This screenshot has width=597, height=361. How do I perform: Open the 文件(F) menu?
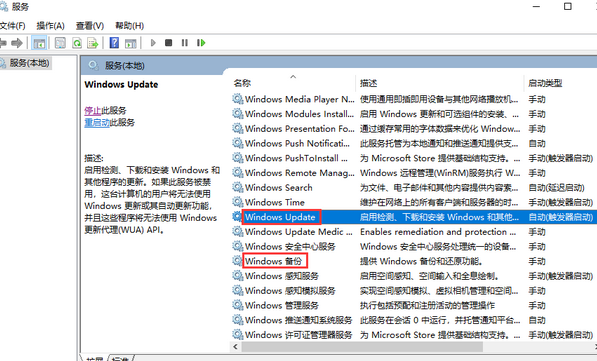coord(12,26)
